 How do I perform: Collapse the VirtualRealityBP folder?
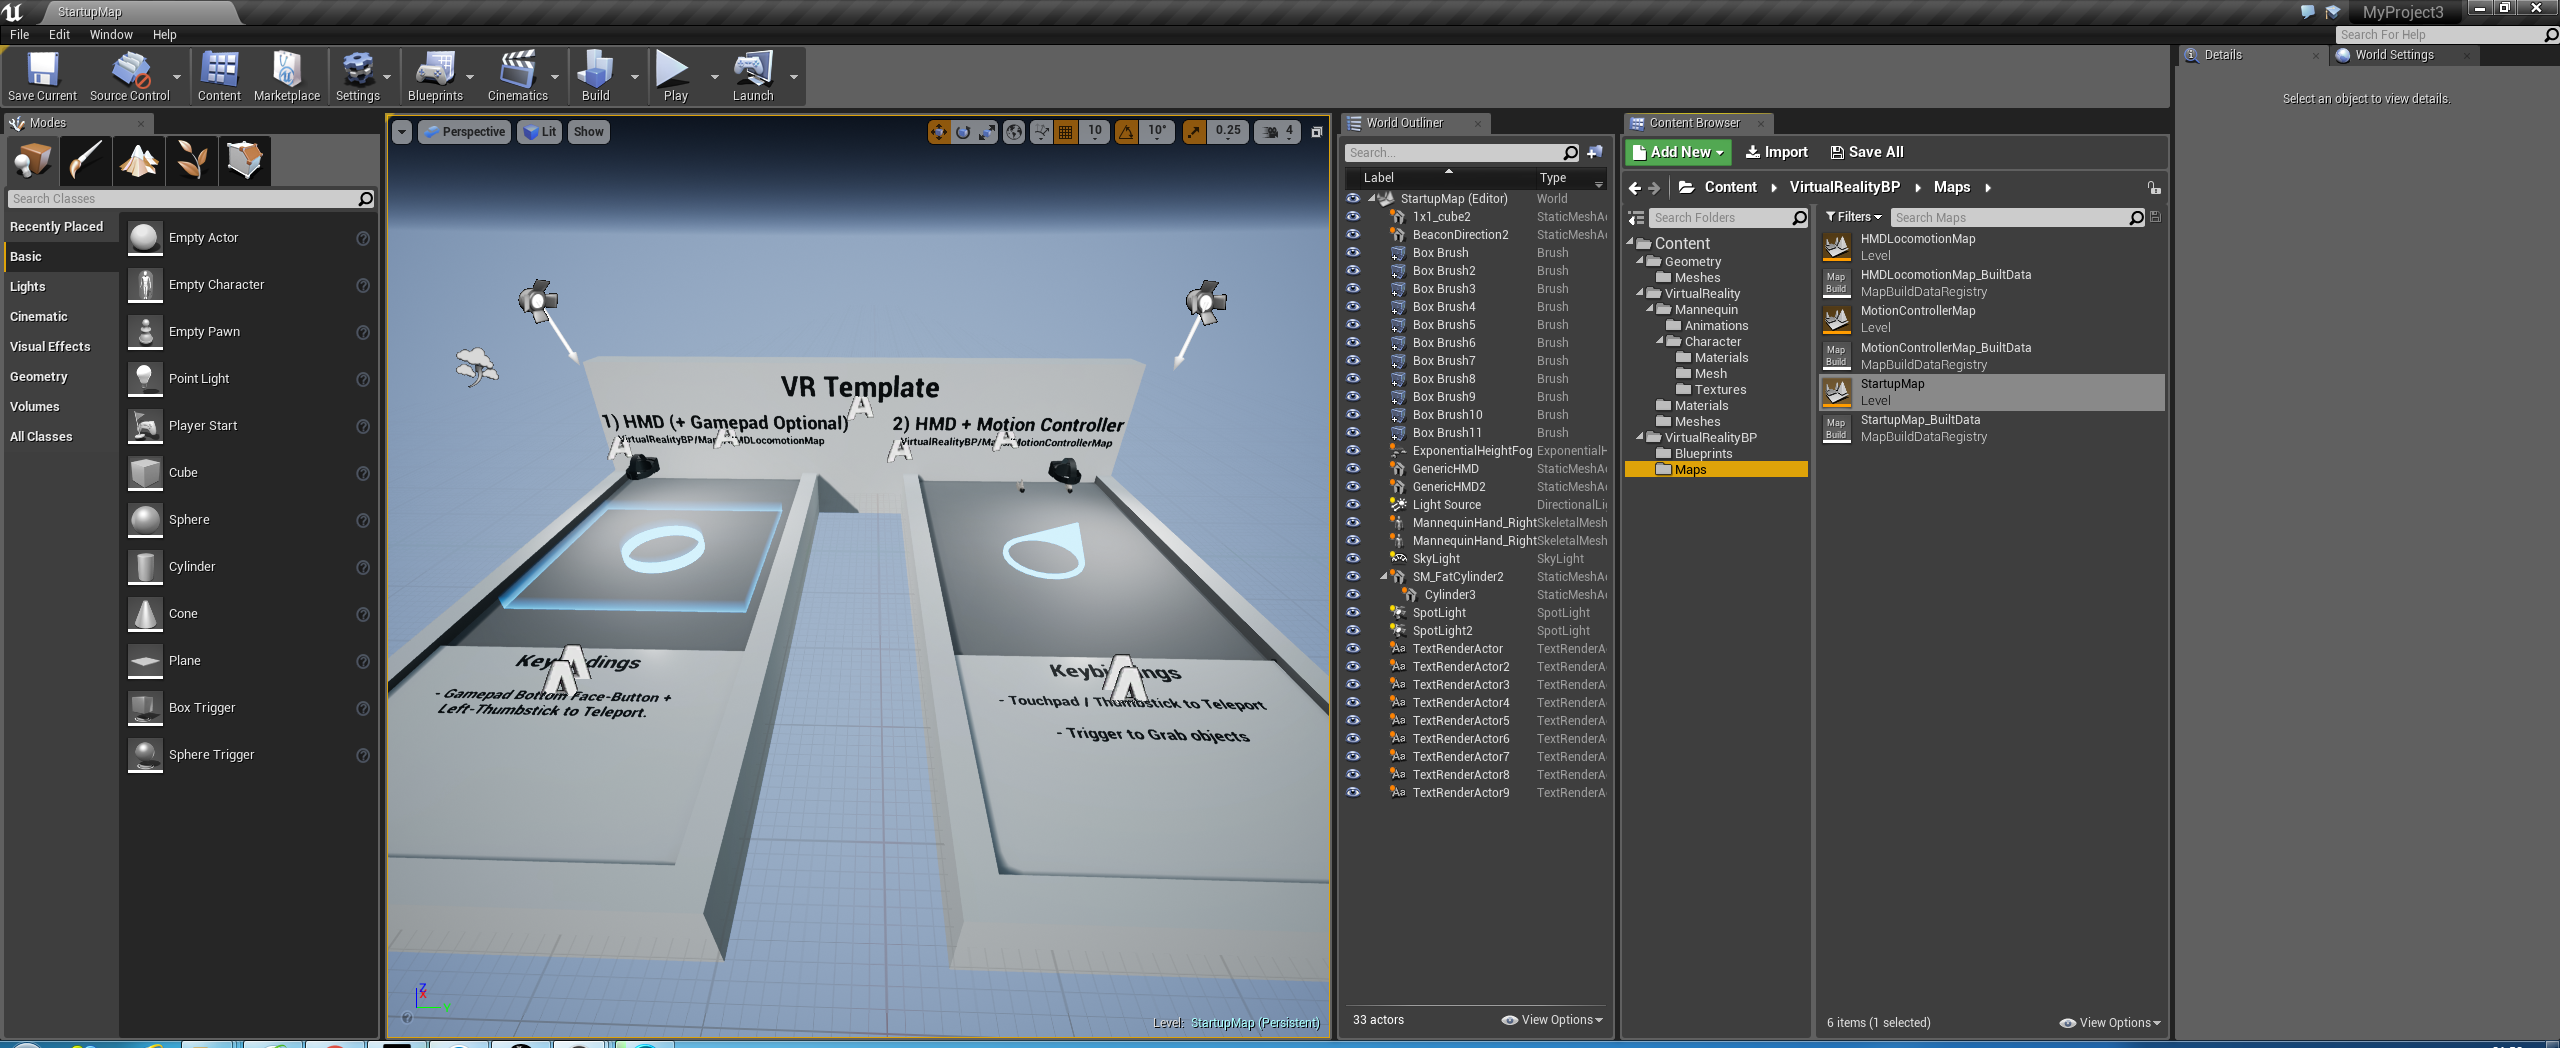pyautogui.click(x=1640, y=437)
